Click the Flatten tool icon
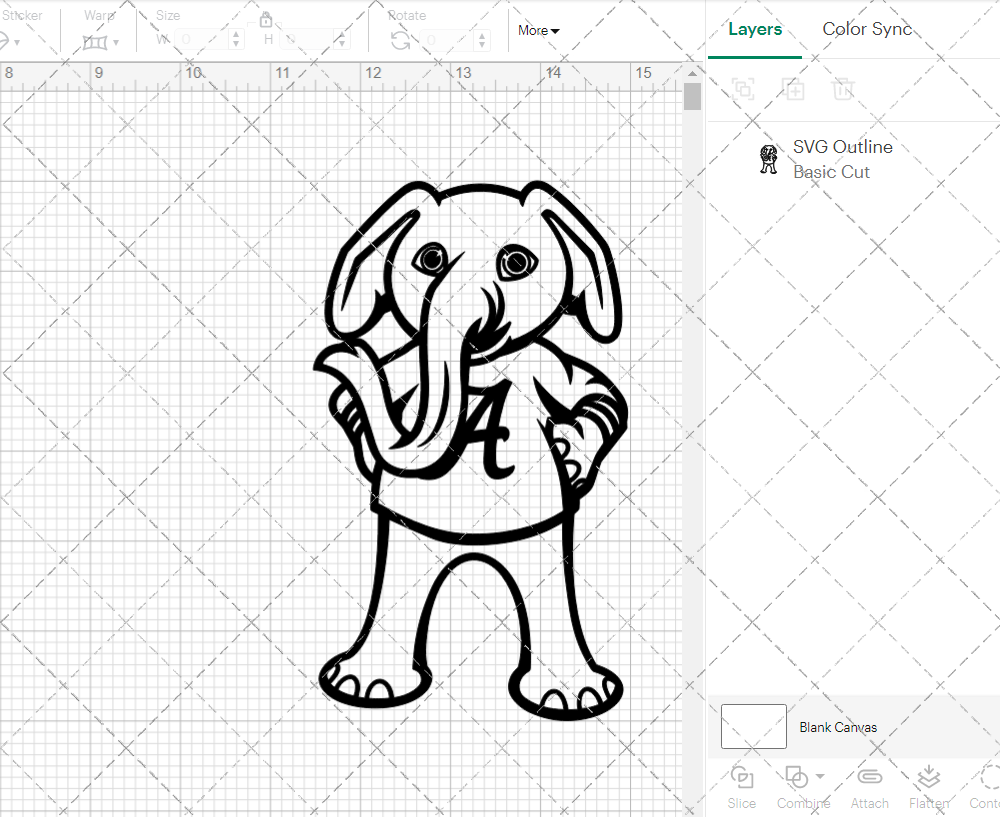 (928, 776)
